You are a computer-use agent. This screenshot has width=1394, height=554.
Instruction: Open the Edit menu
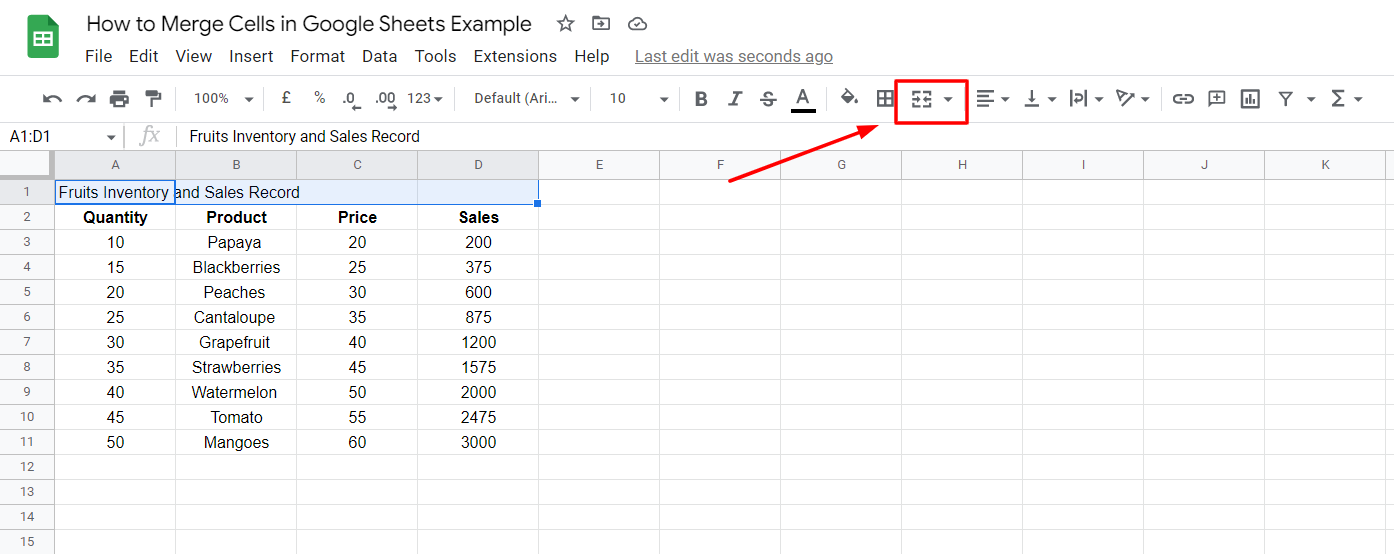144,56
